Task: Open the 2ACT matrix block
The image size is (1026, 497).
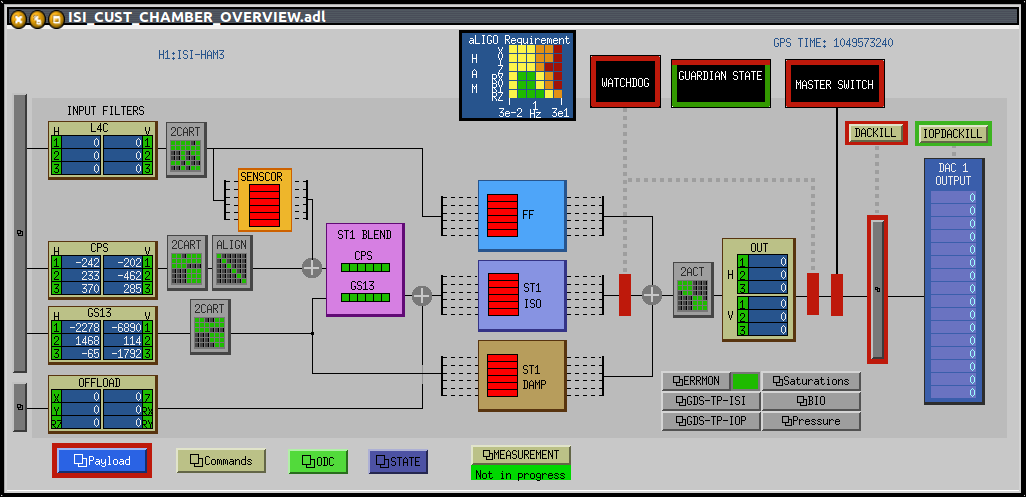Action: coord(693,290)
